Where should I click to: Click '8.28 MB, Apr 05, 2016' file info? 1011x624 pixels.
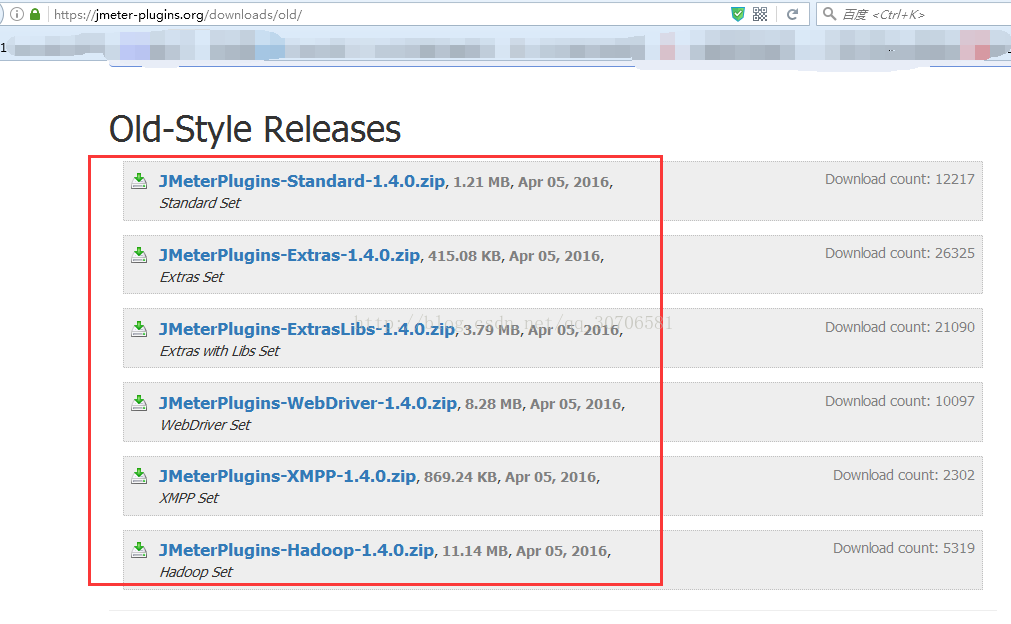[545, 404]
